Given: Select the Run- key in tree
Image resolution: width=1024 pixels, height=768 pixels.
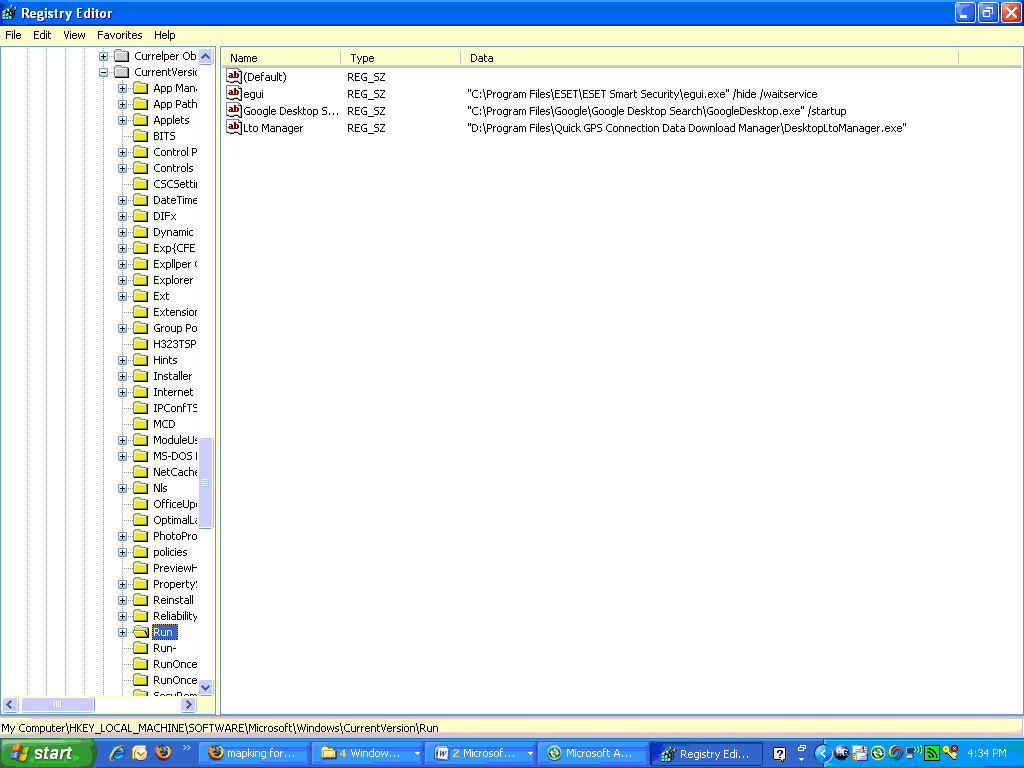Looking at the screenshot, I should click(164, 648).
